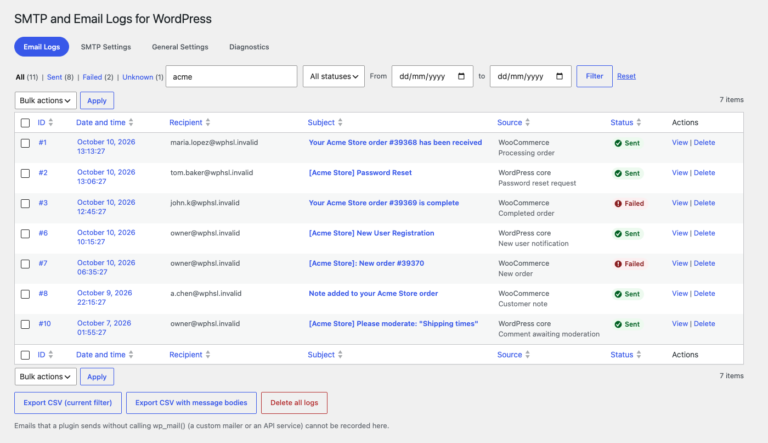The image size is (768, 443).
Task: Show Unknown (1) emails filter
Action: 143,77
